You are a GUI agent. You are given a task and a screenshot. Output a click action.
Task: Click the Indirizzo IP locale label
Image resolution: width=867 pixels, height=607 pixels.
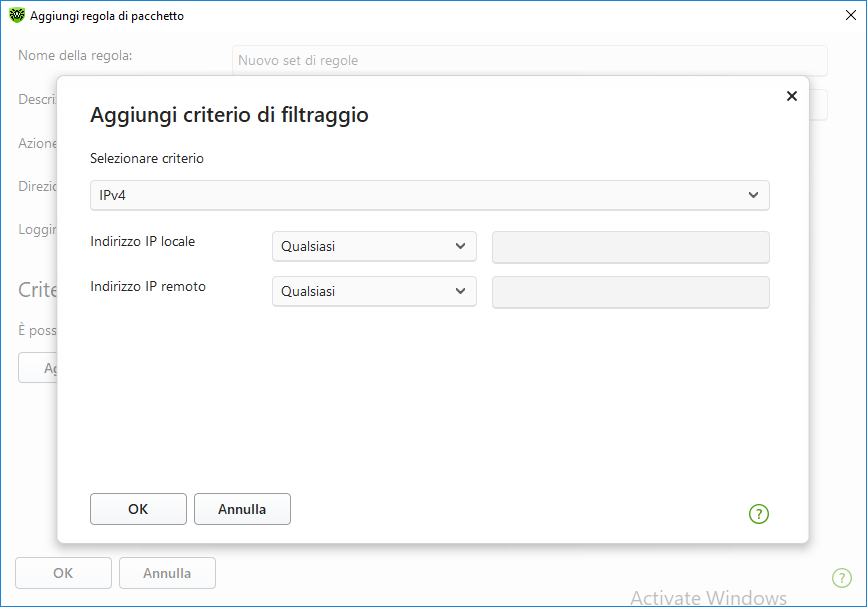(x=142, y=241)
